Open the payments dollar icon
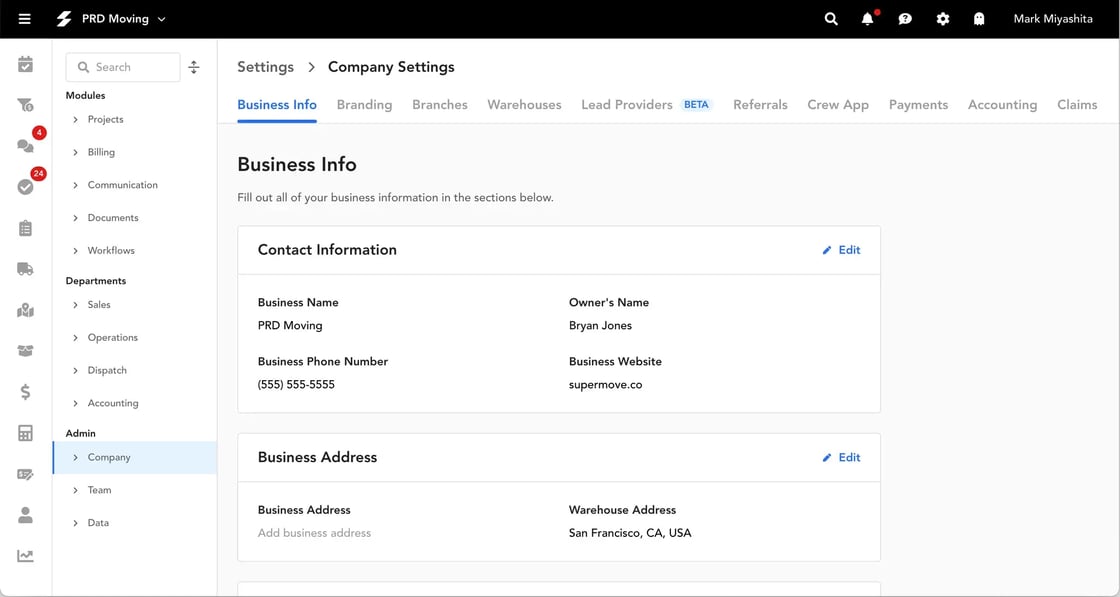The width and height of the screenshot is (1120, 597). point(25,392)
